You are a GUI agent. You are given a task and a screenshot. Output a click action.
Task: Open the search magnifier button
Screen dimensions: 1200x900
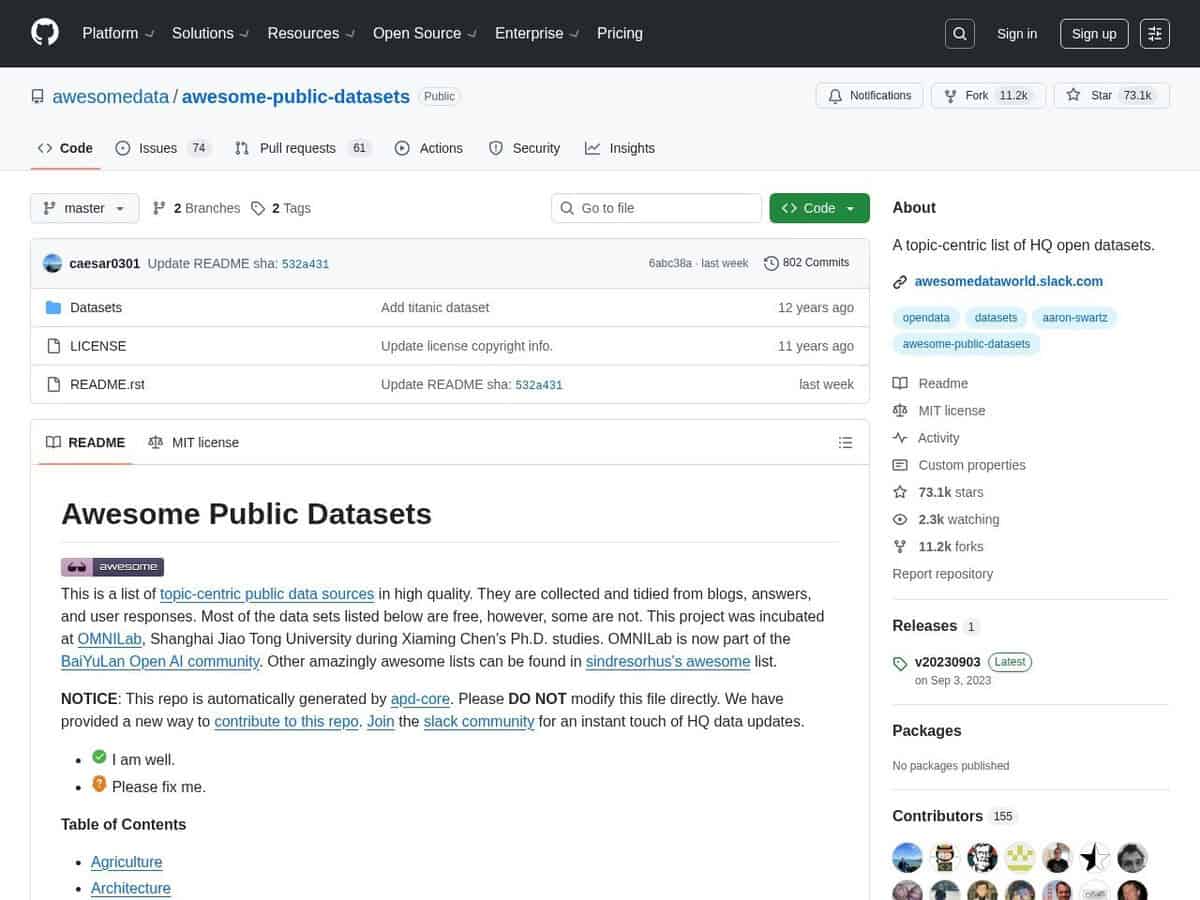(959, 34)
